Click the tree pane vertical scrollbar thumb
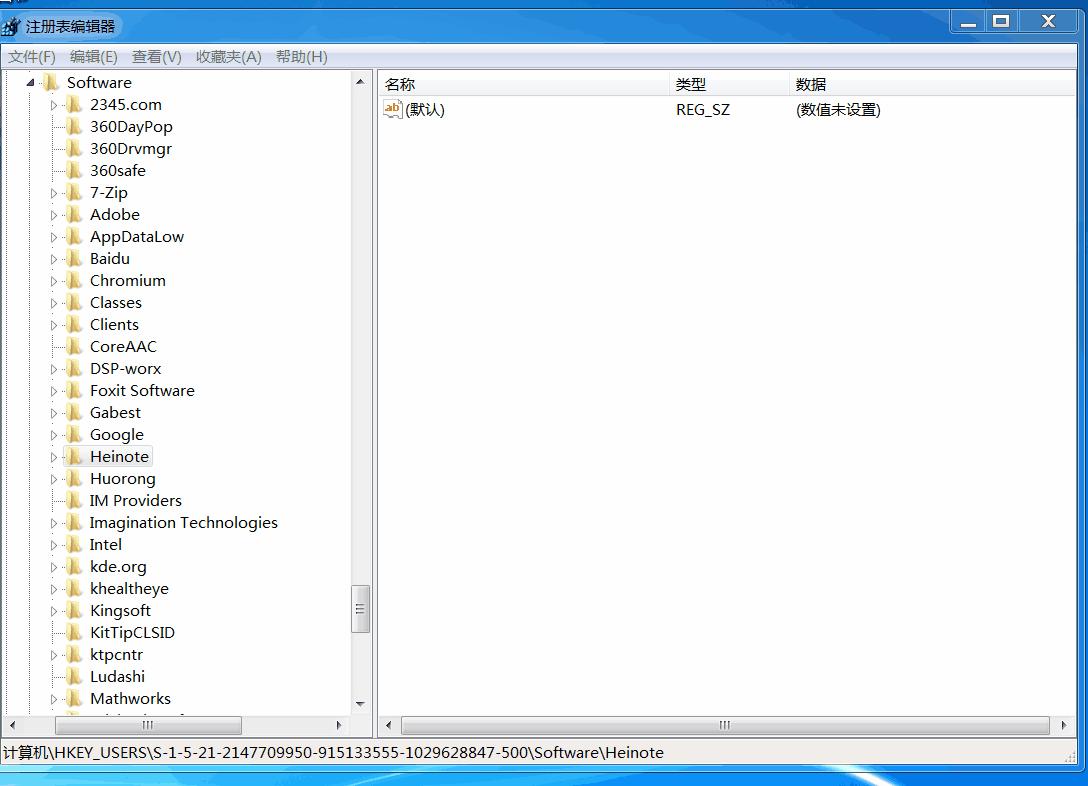Screen dimensions: 1088x786 [x=360, y=609]
